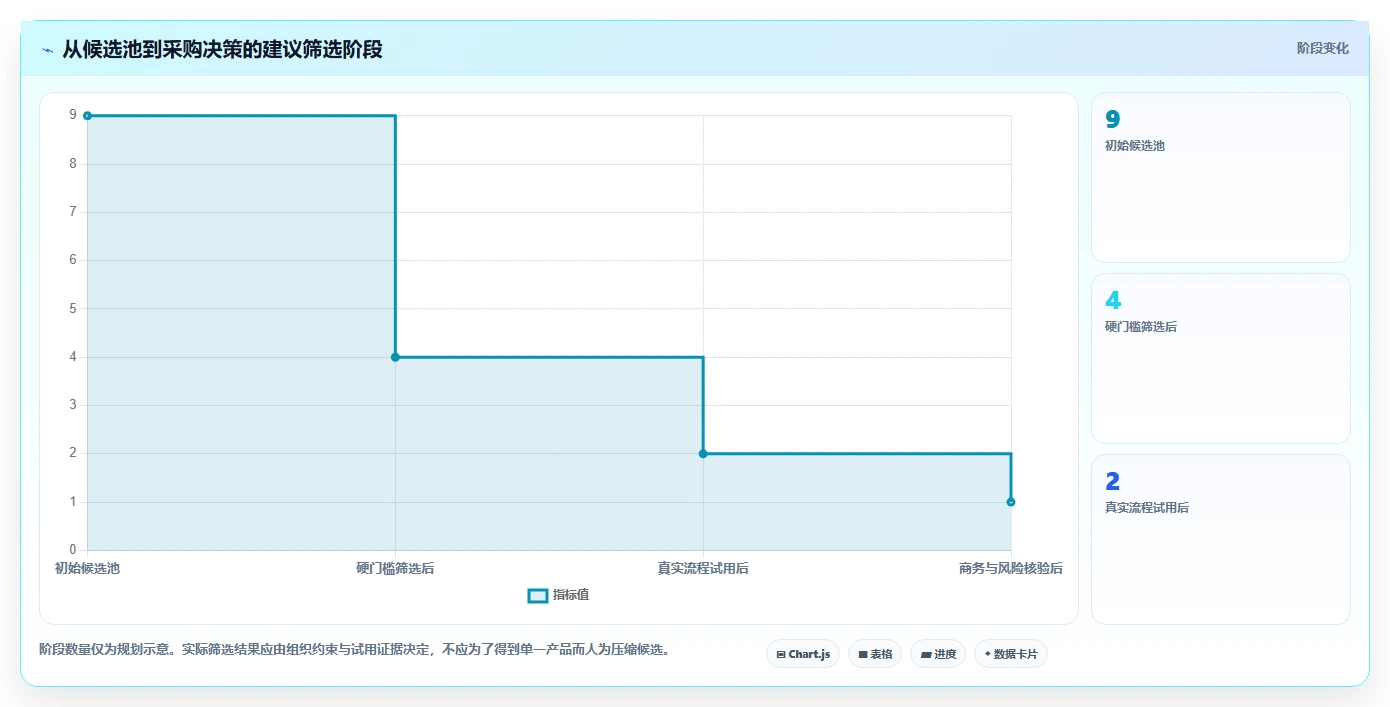Toggle the 指标值 legend item

pyautogui.click(x=558, y=595)
